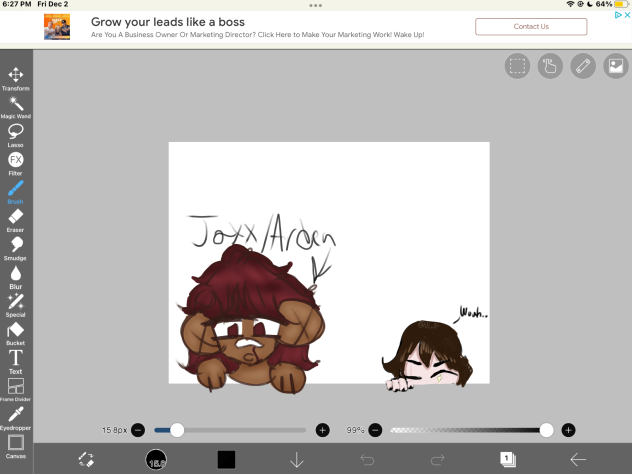Open the selection area menu icon
This screenshot has height=474, width=632.
point(517,66)
